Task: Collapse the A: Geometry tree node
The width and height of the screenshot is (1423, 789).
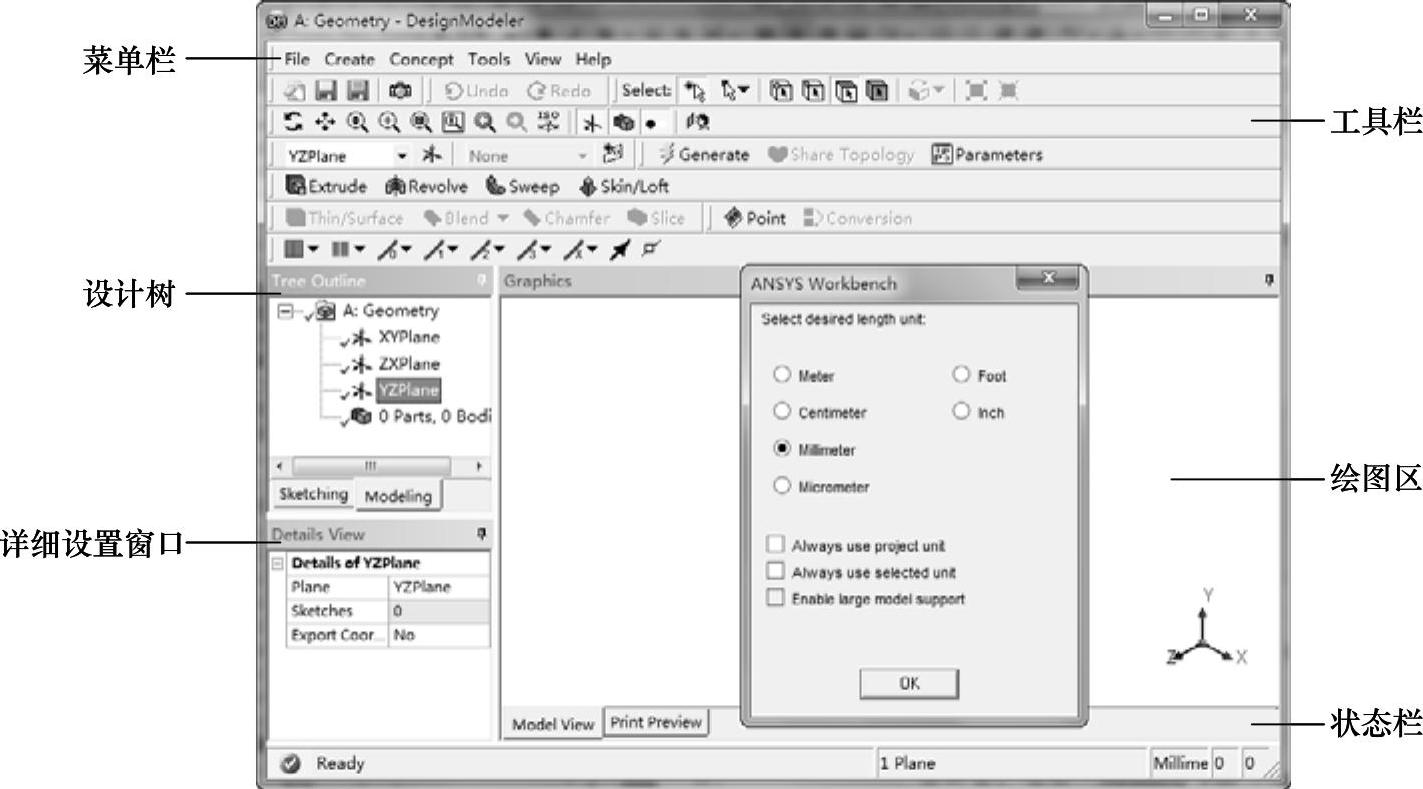Action: [x=285, y=311]
